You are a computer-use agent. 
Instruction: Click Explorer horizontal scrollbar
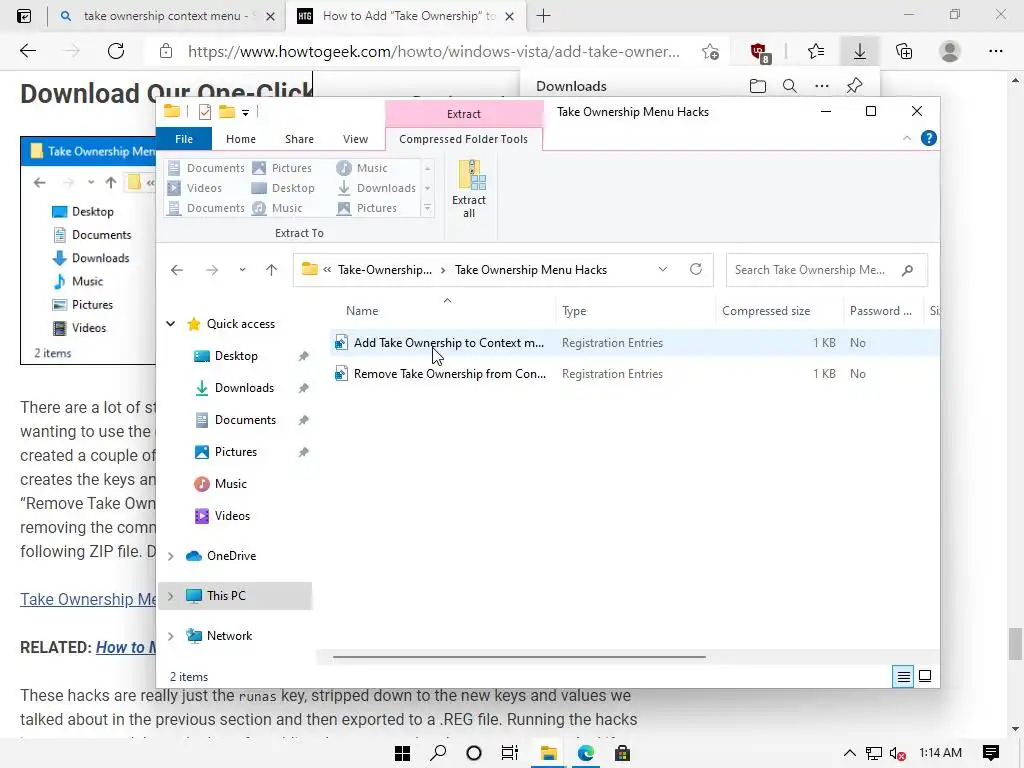pos(519,657)
